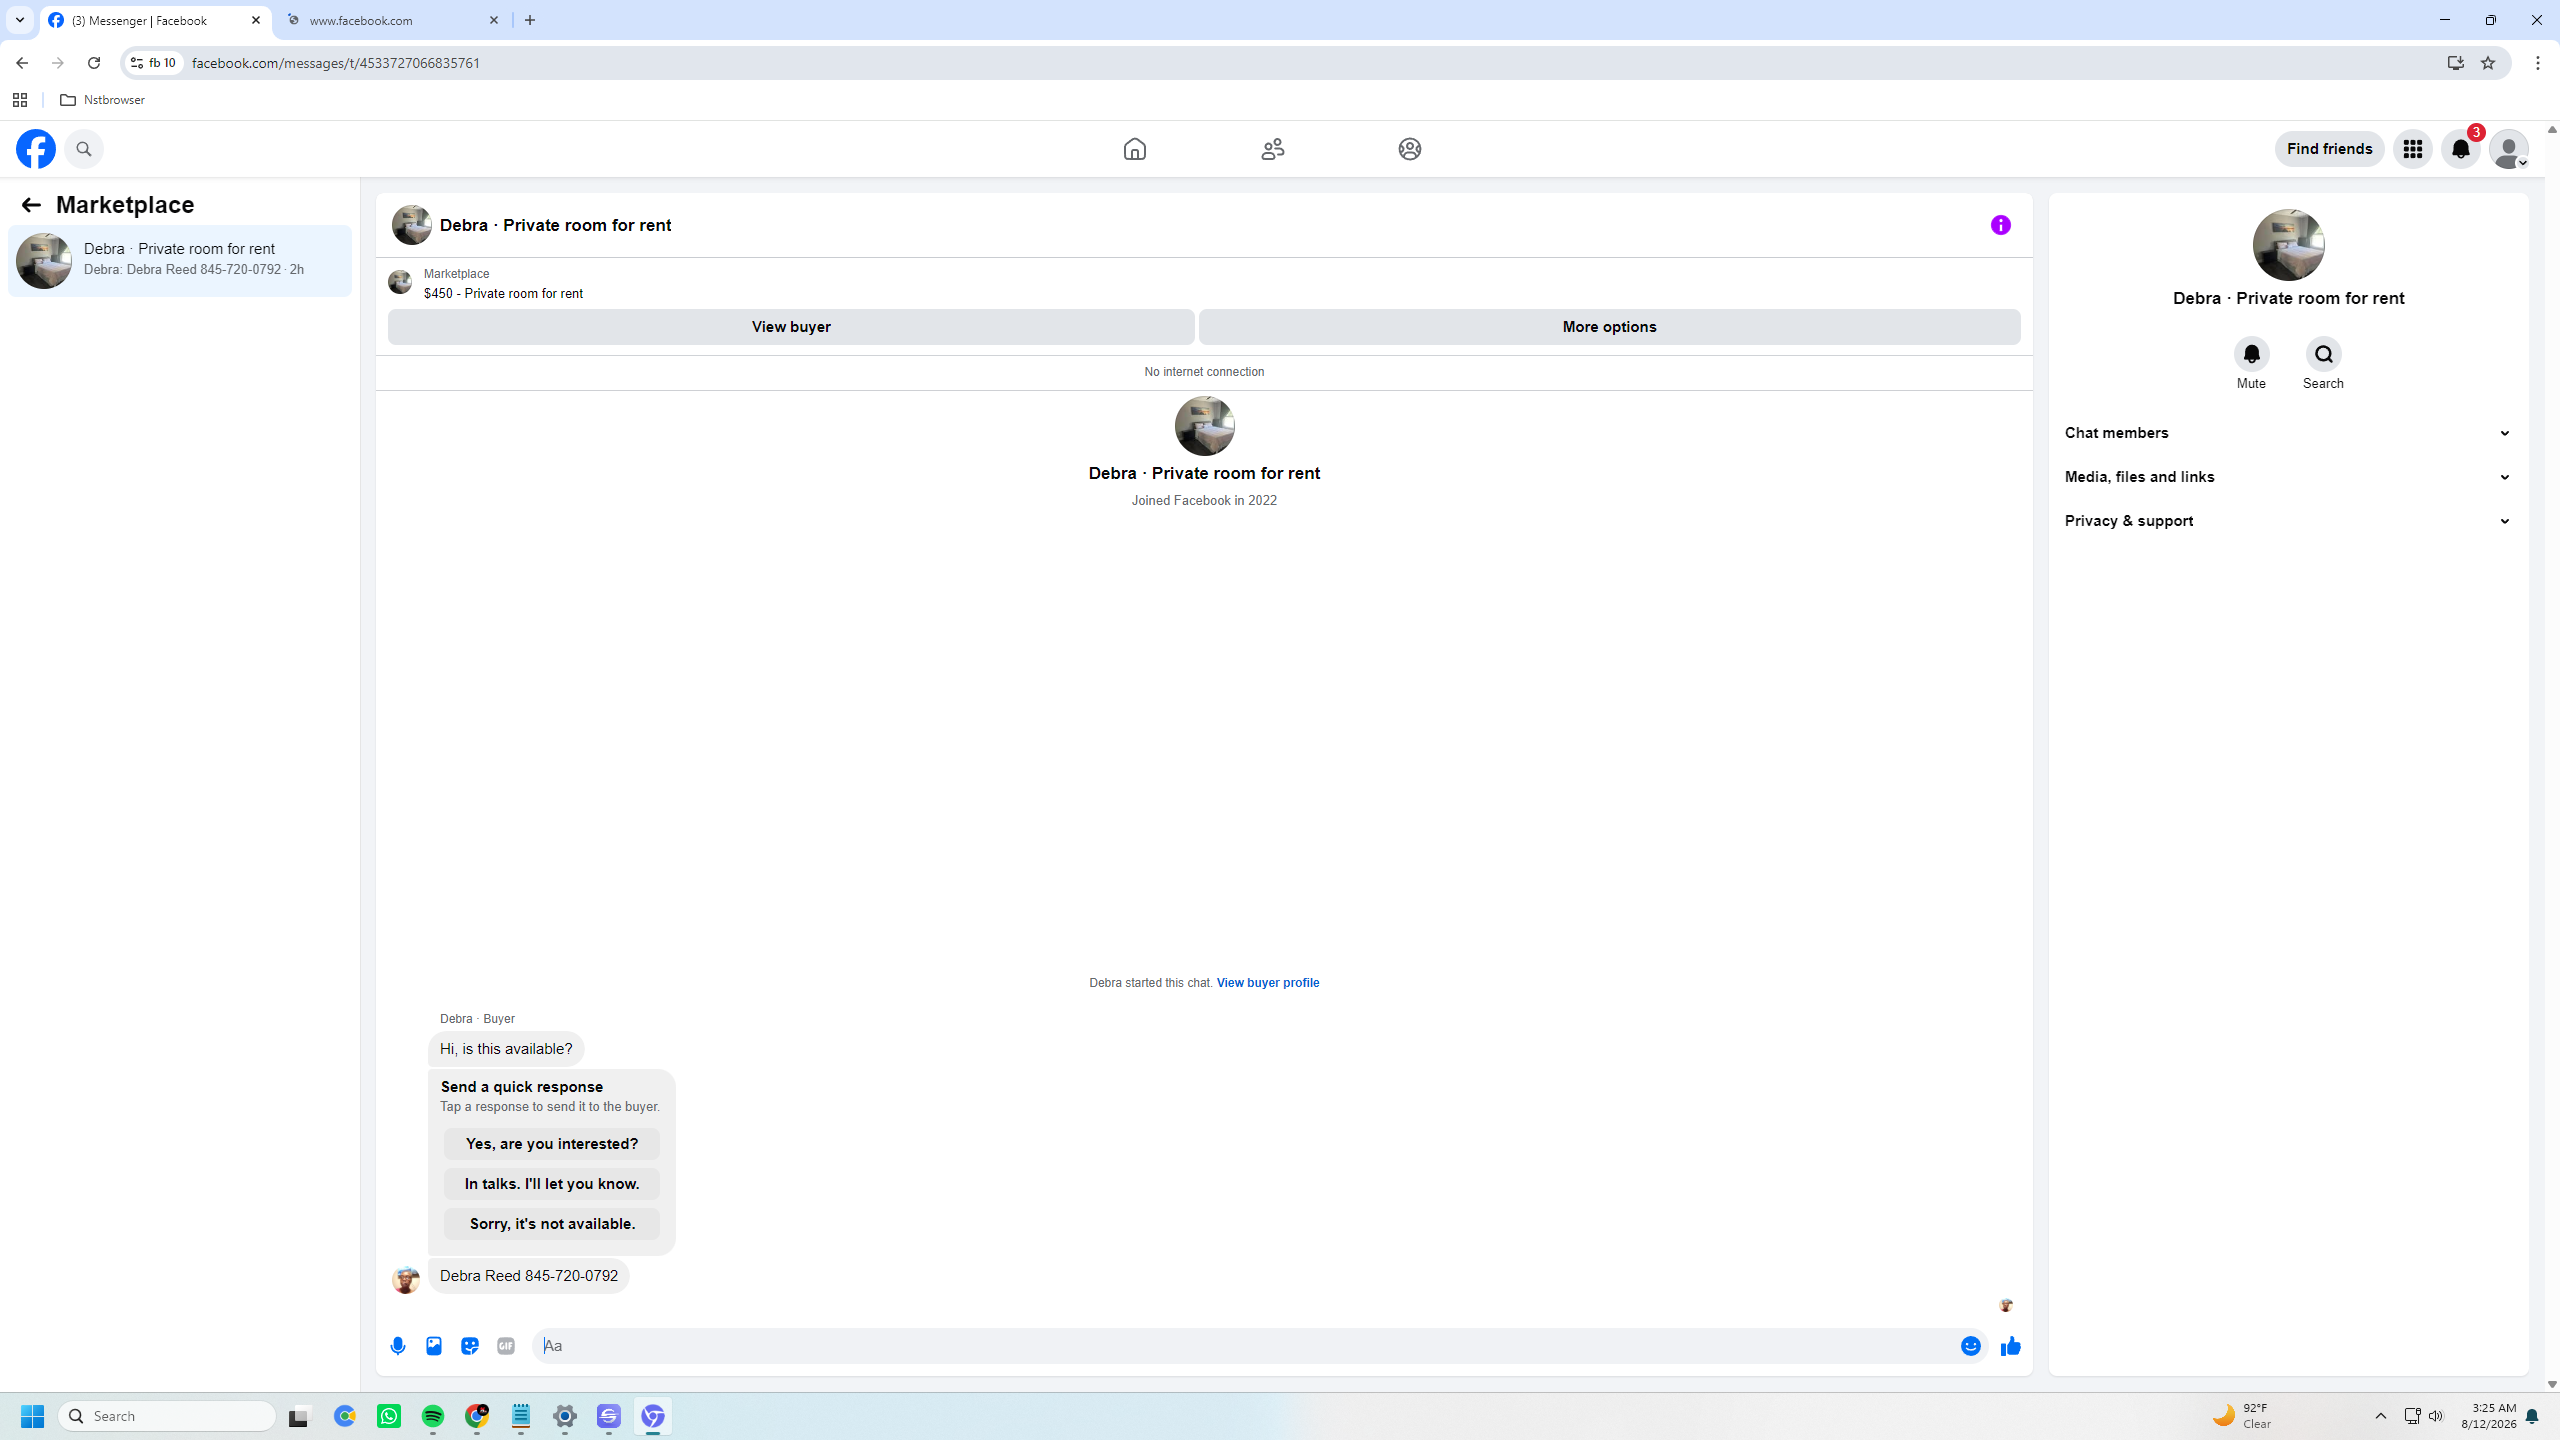Expand the Chat members section
The image size is (2560, 1440).
coord(2288,433)
